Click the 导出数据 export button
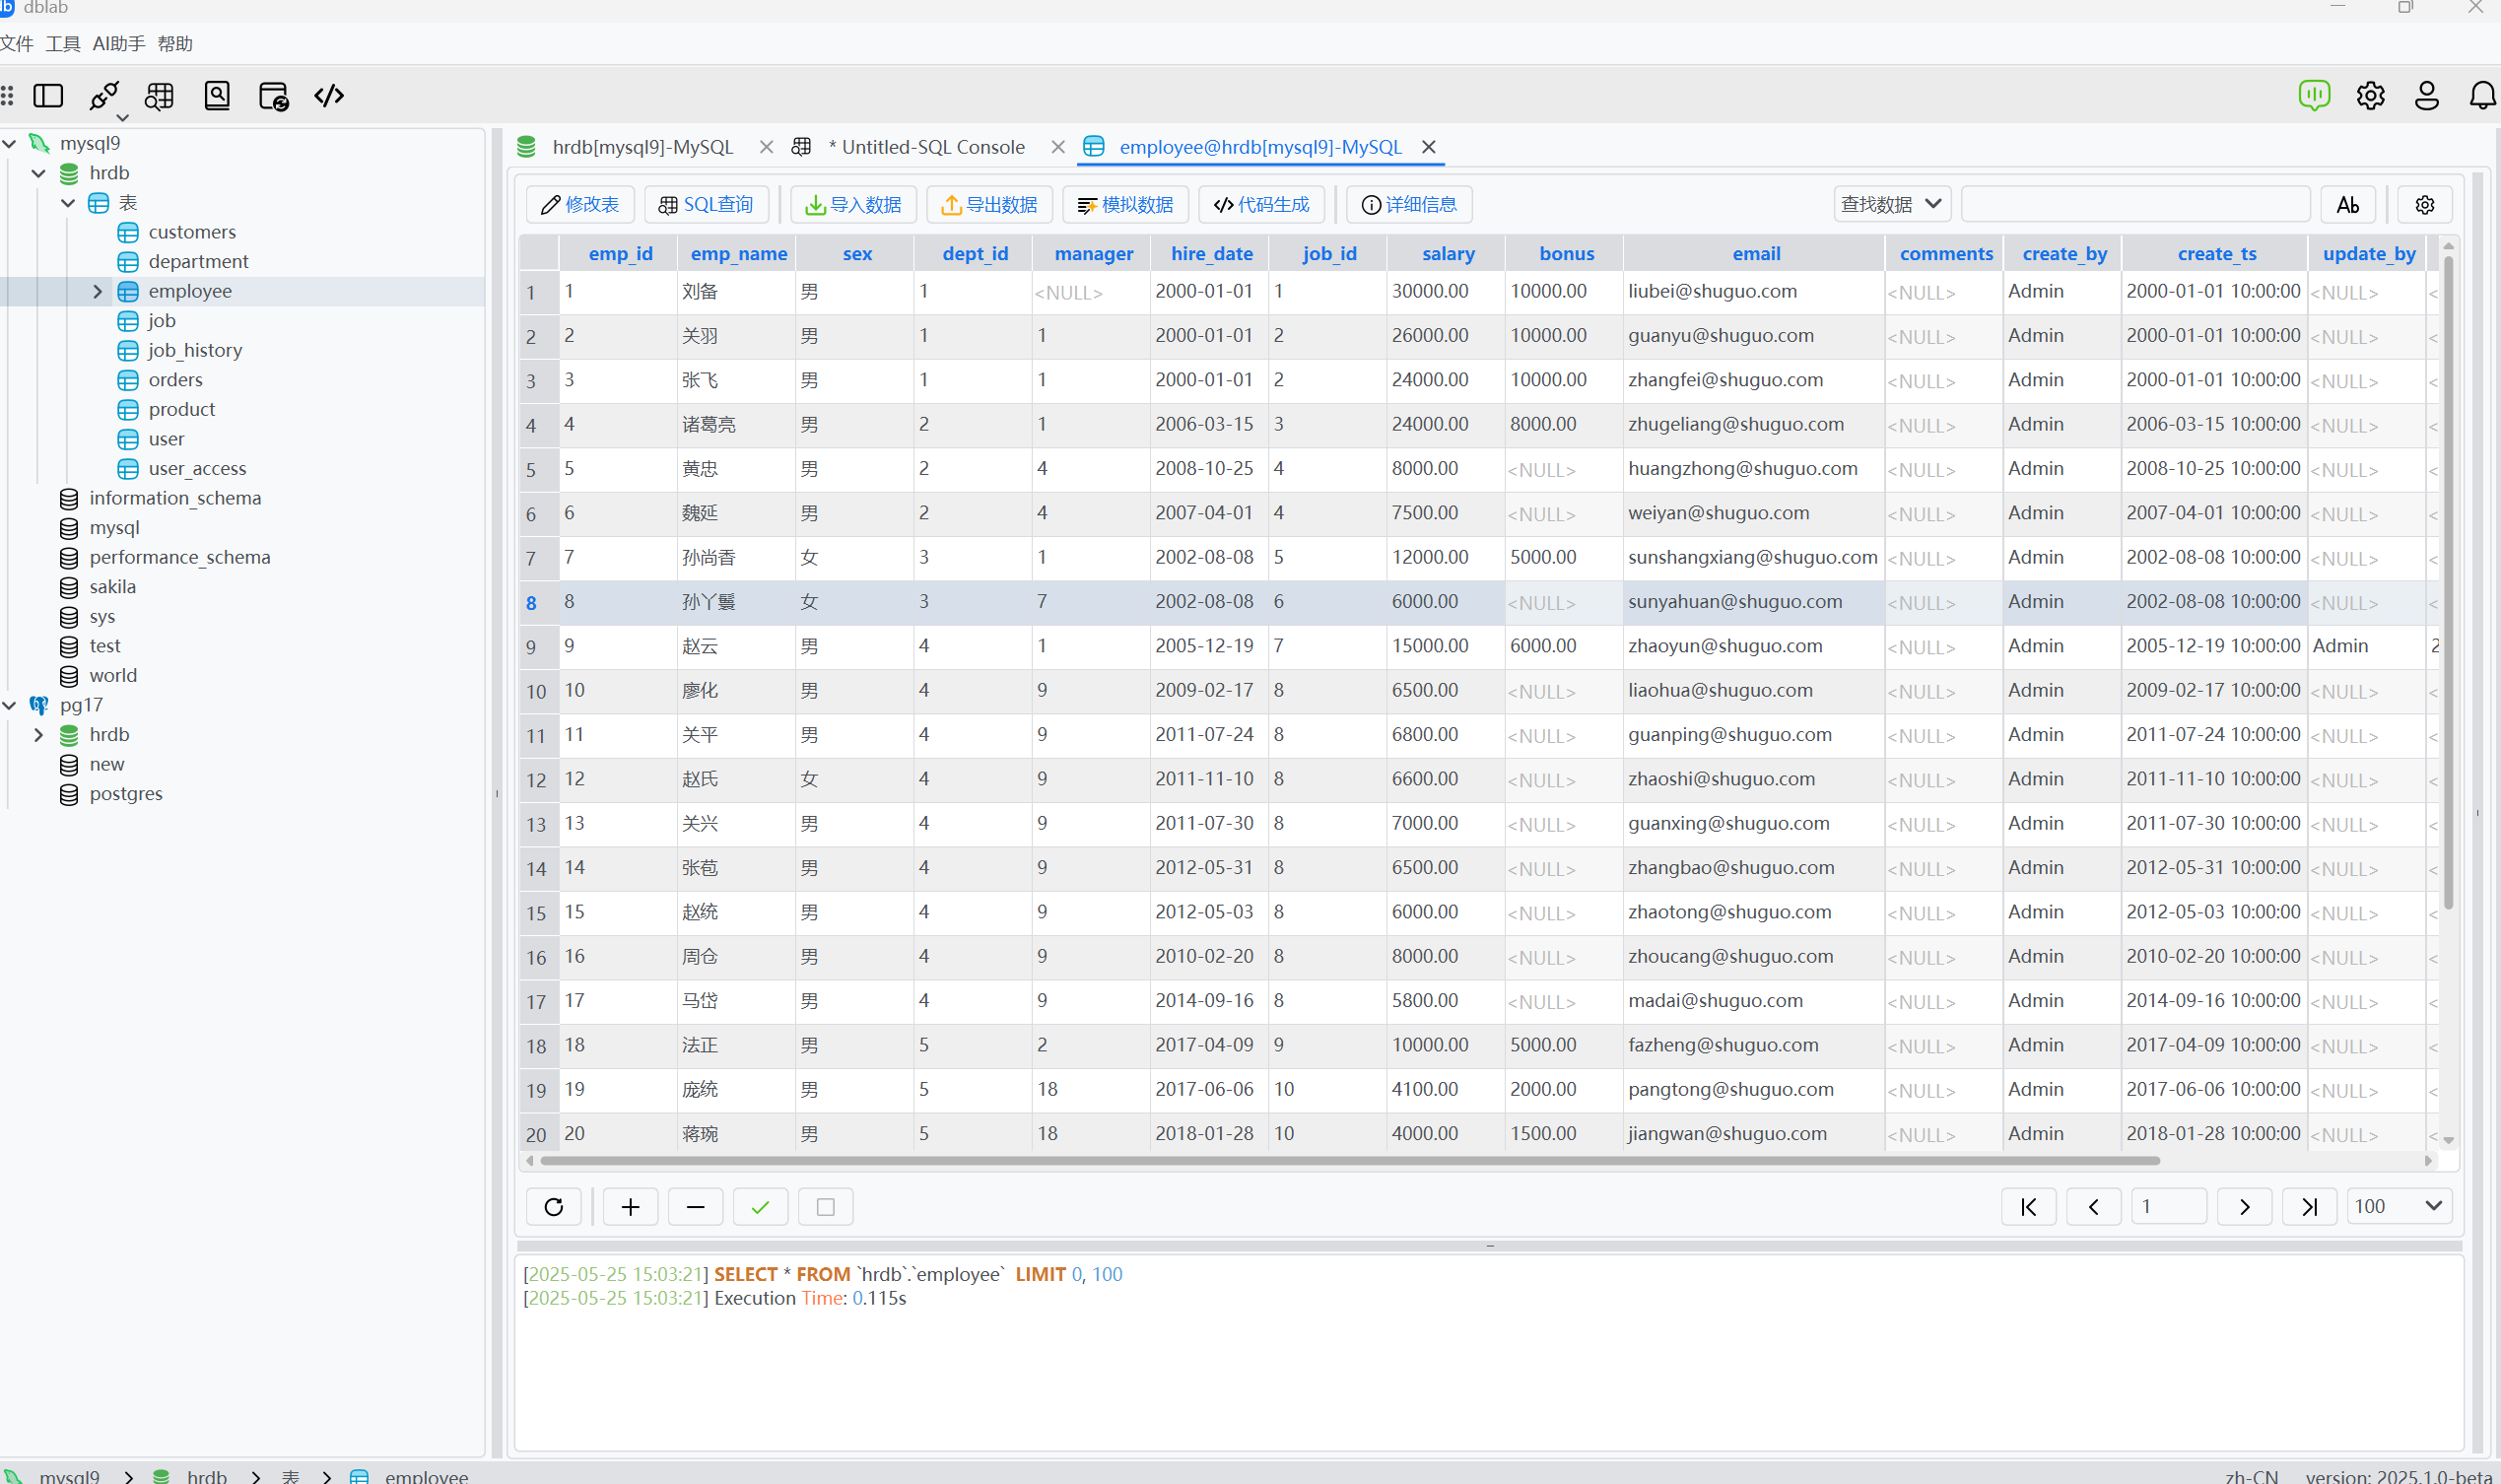The image size is (2501, 1484). click(989, 205)
